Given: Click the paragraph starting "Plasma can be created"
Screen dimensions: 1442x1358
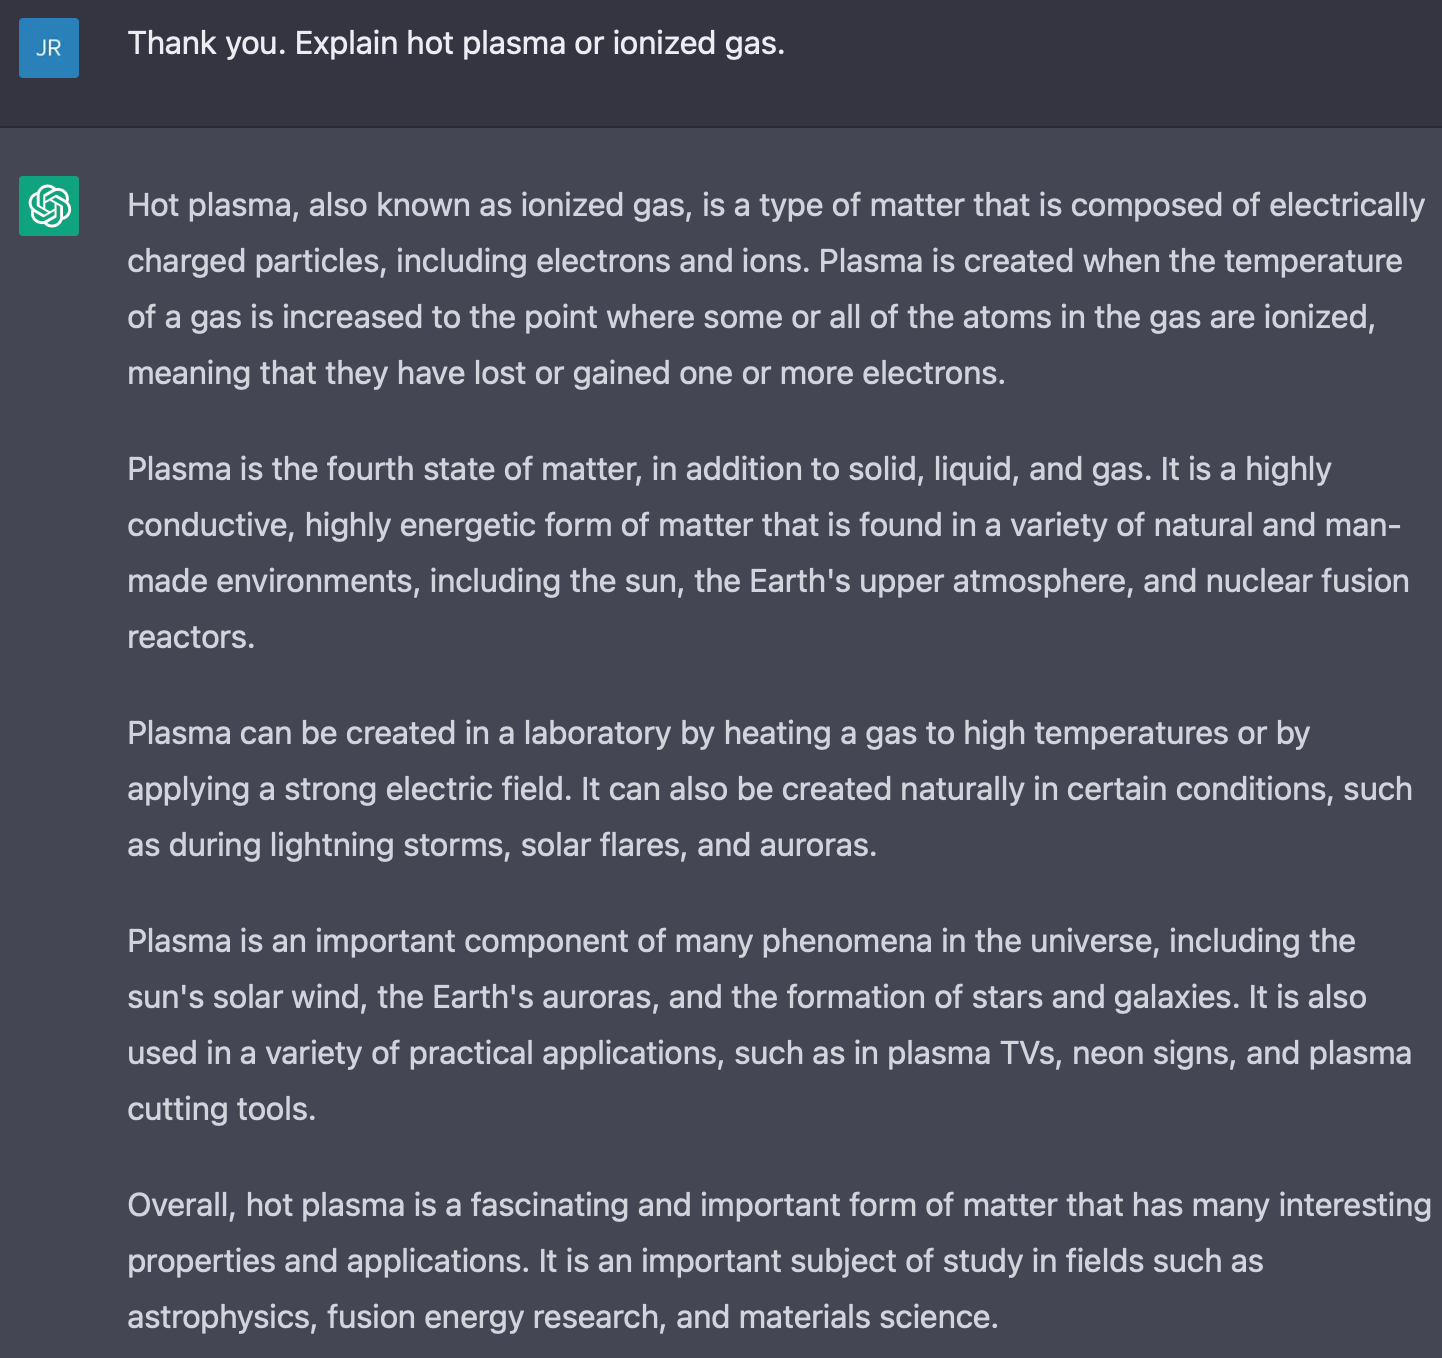Looking at the screenshot, I should [770, 789].
